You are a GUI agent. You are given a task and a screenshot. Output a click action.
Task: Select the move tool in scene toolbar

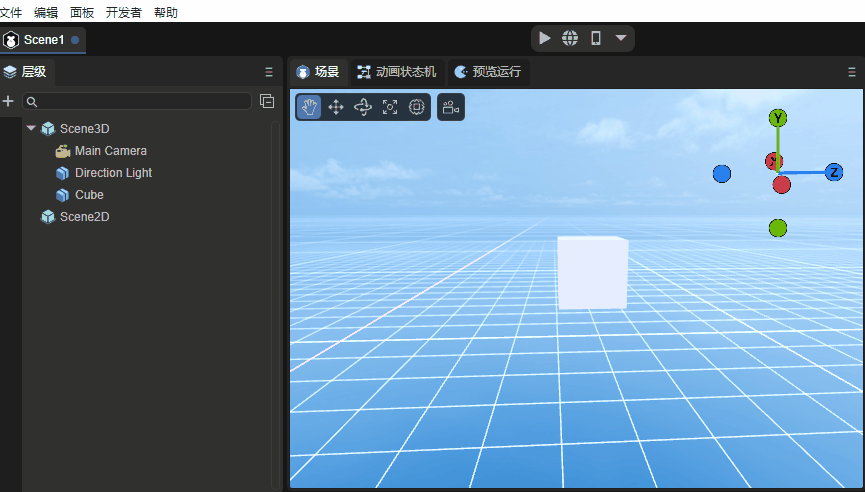pyautogui.click(x=336, y=107)
